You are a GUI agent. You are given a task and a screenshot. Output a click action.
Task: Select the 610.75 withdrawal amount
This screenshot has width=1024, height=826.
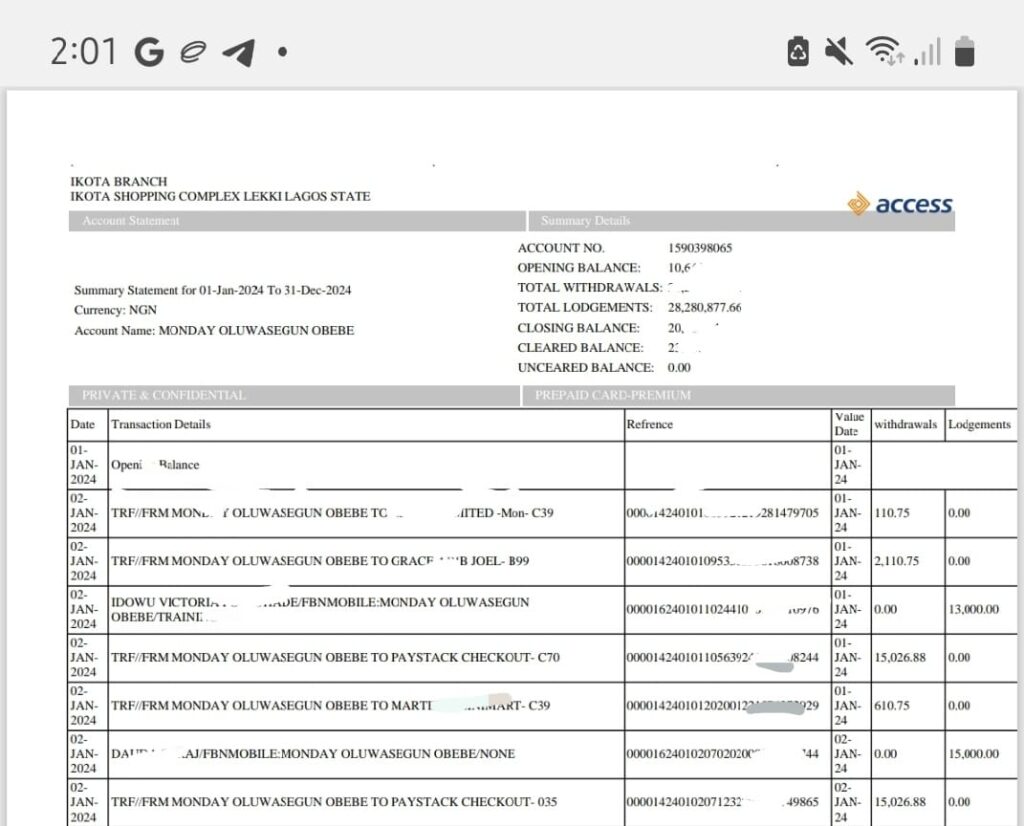pos(892,706)
